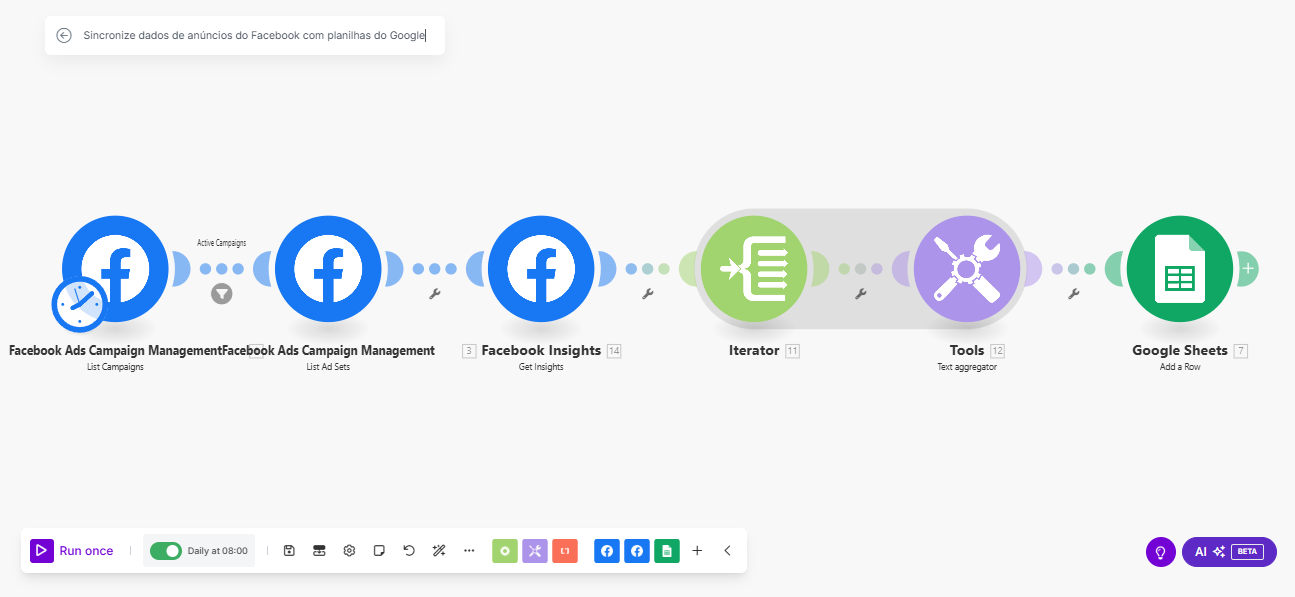Collapse the bottom toolbar with the chevron
The height and width of the screenshot is (597, 1295).
[x=727, y=551]
